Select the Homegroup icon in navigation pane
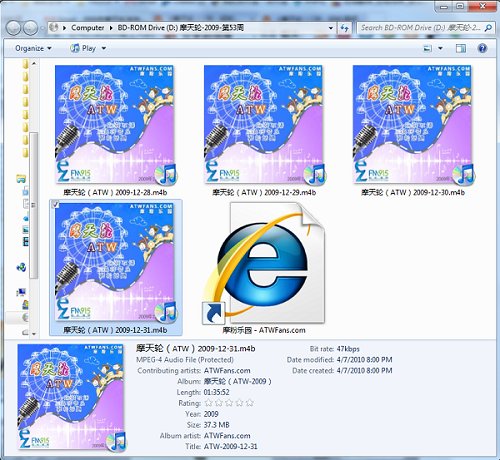500x460 pixels. (x=21, y=267)
